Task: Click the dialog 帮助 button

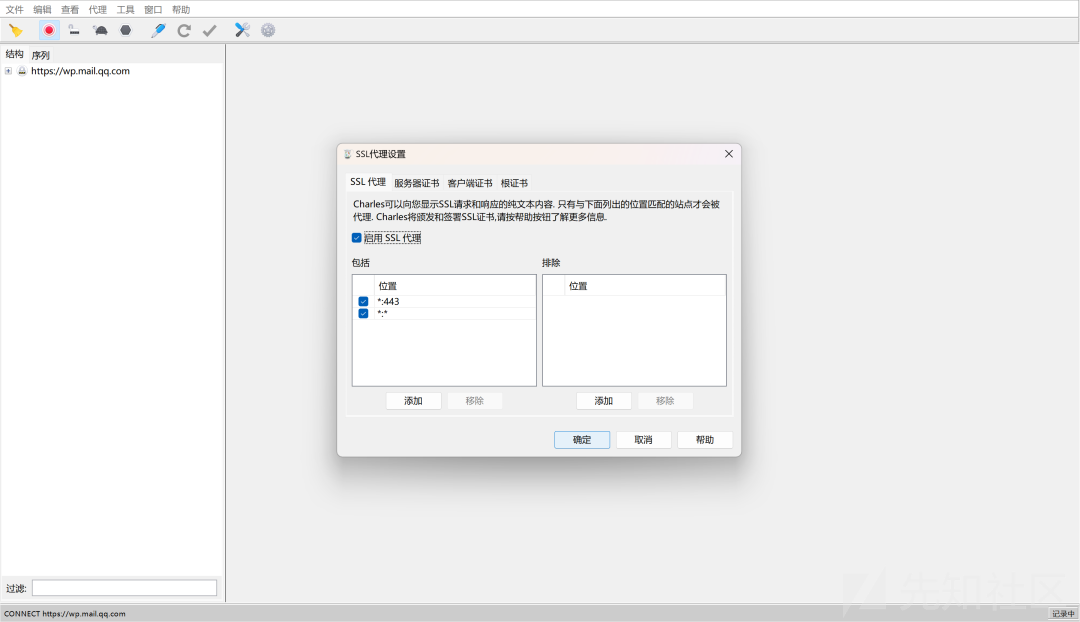Action: pos(705,440)
